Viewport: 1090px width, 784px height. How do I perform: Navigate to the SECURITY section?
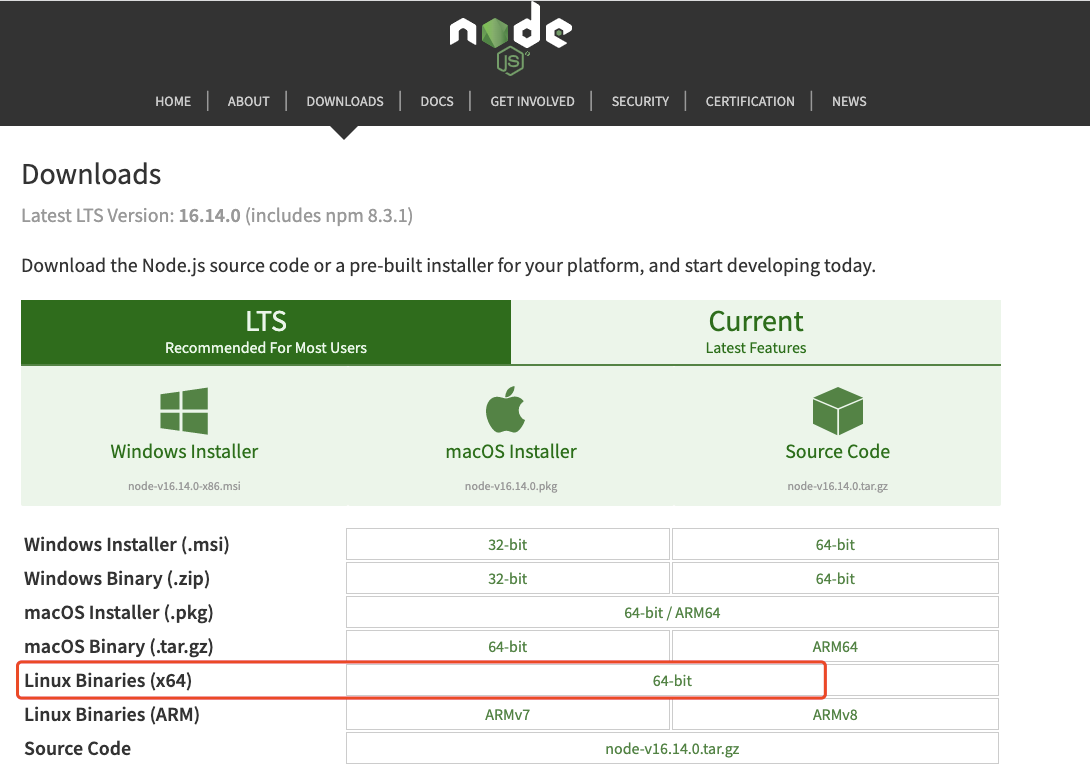tap(640, 101)
